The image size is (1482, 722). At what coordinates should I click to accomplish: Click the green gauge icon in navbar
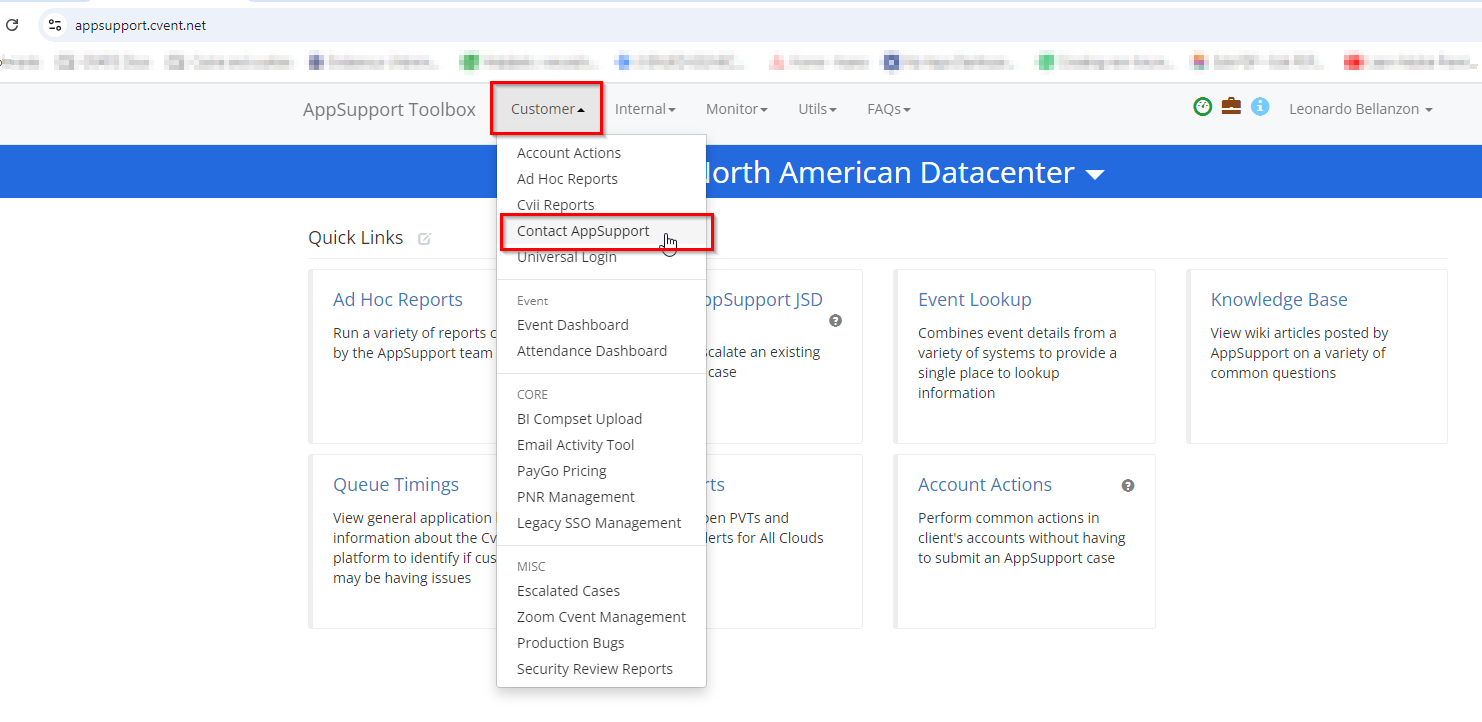1203,106
